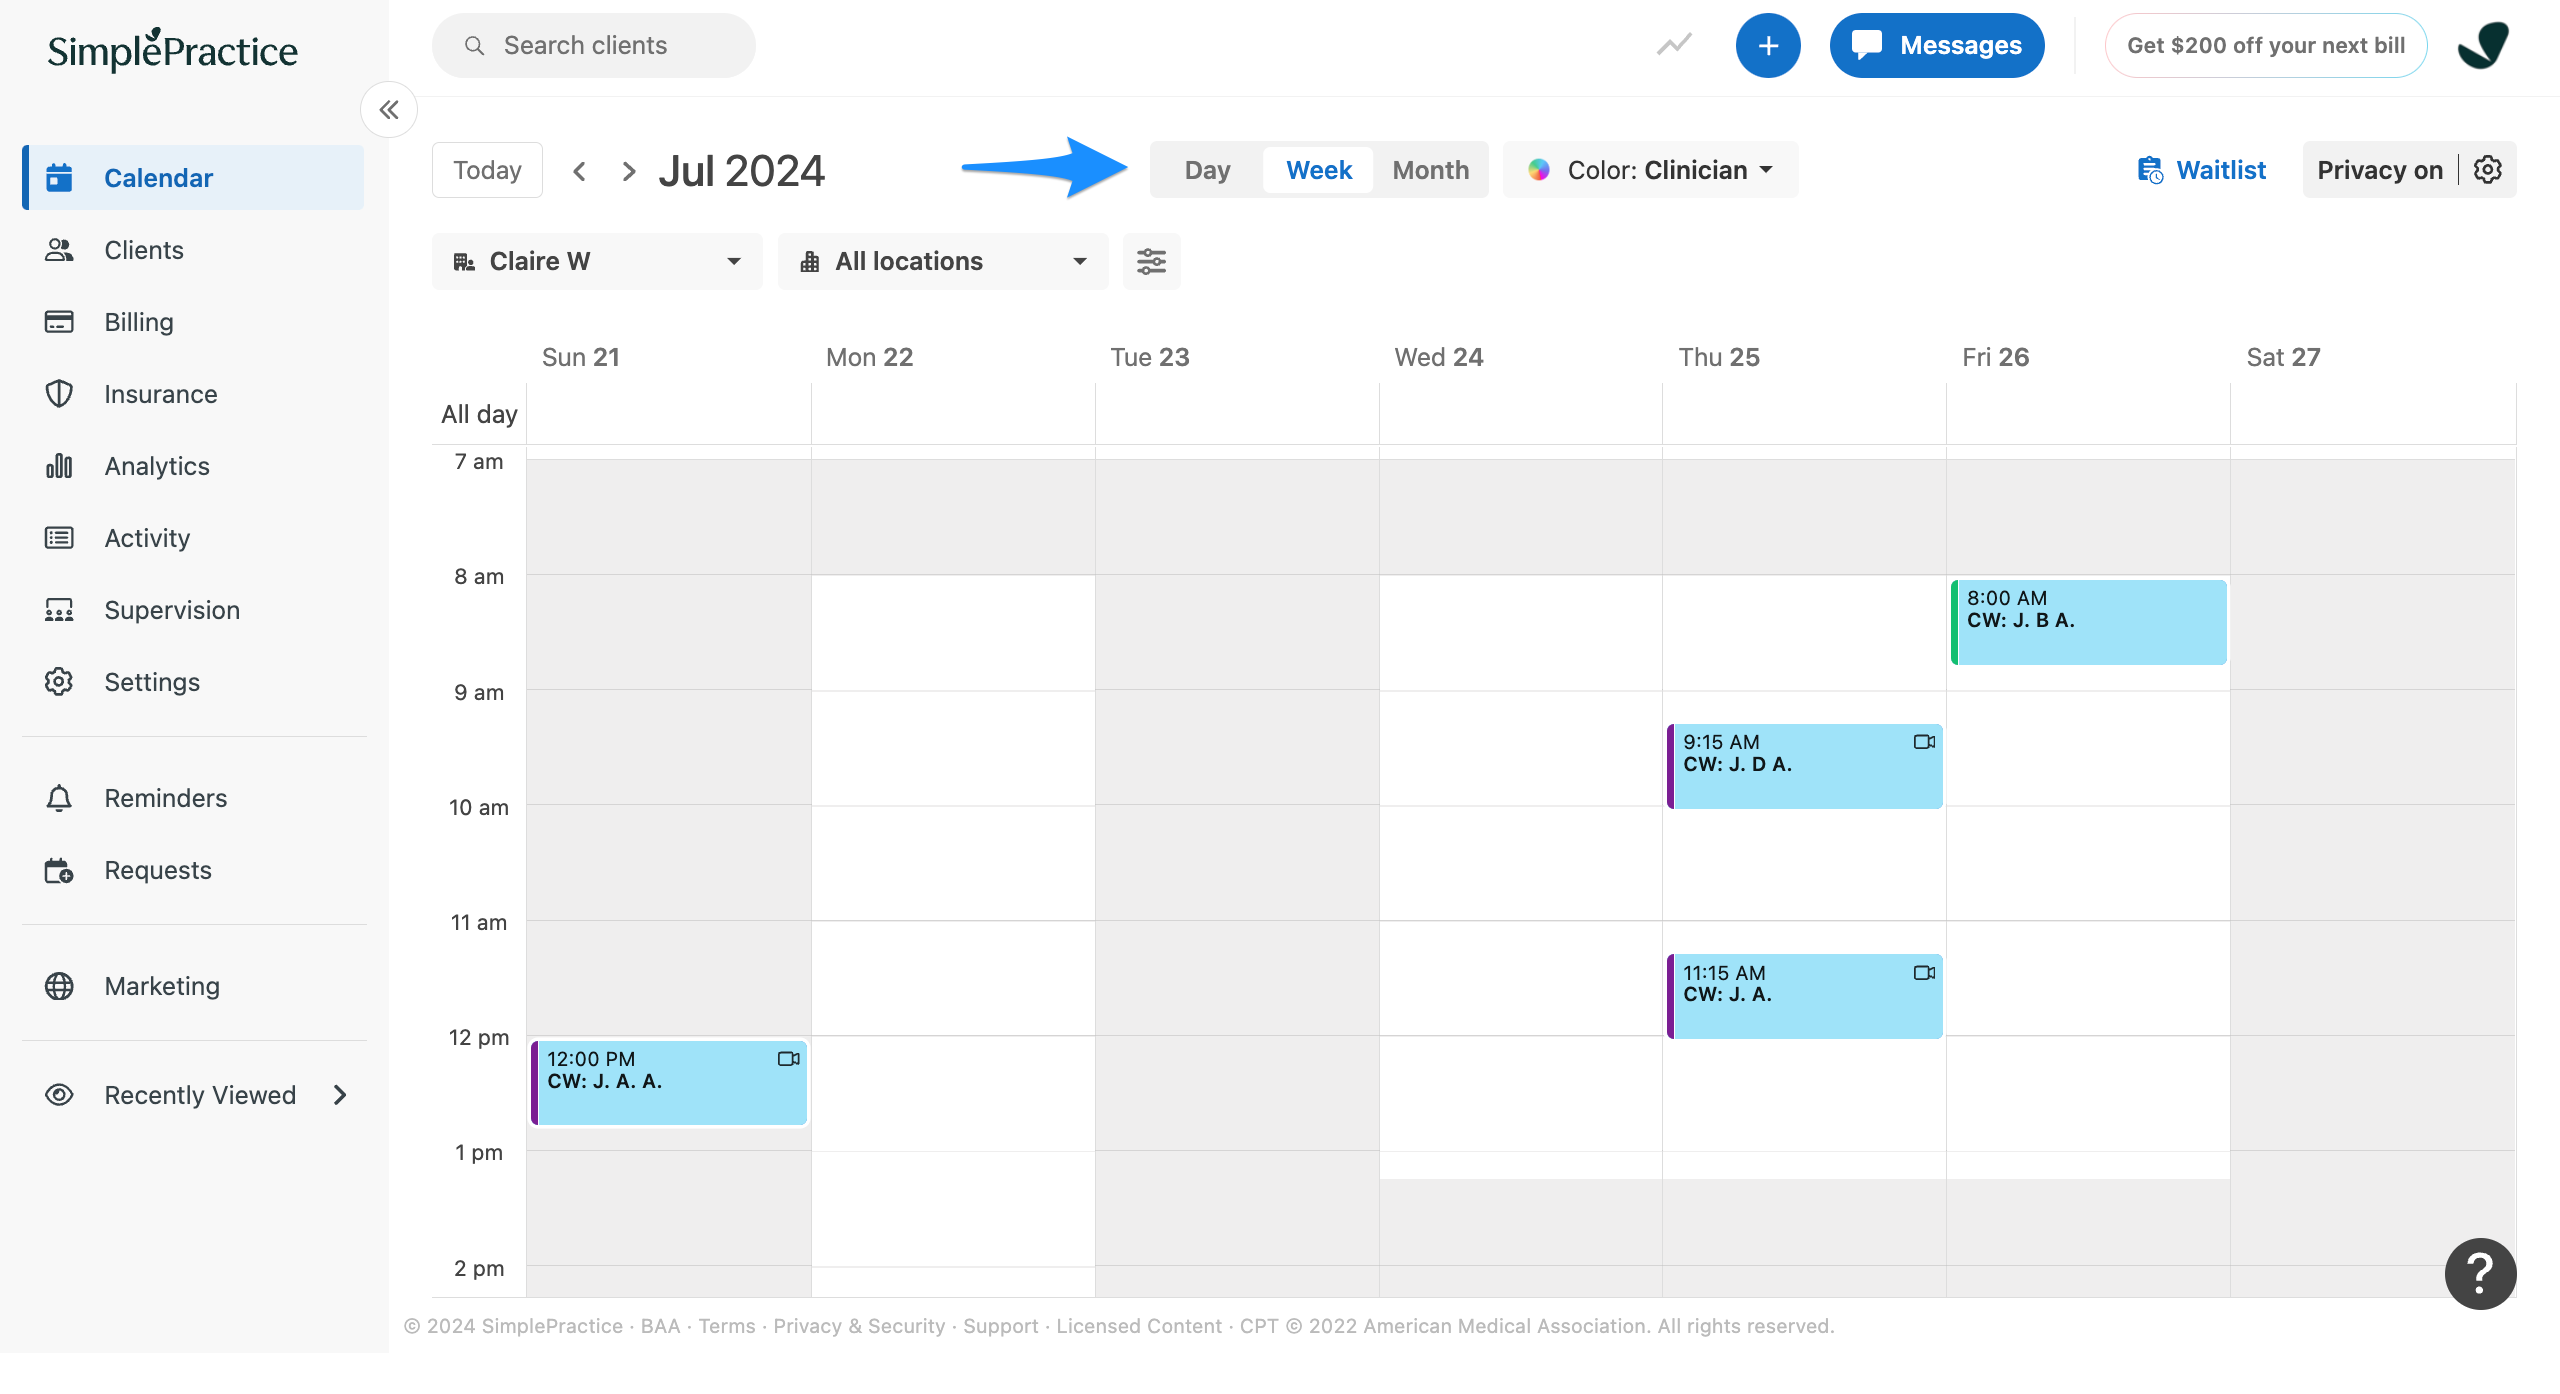Switch to Week view
The width and height of the screenshot is (2560, 1394).
coord(1318,170)
